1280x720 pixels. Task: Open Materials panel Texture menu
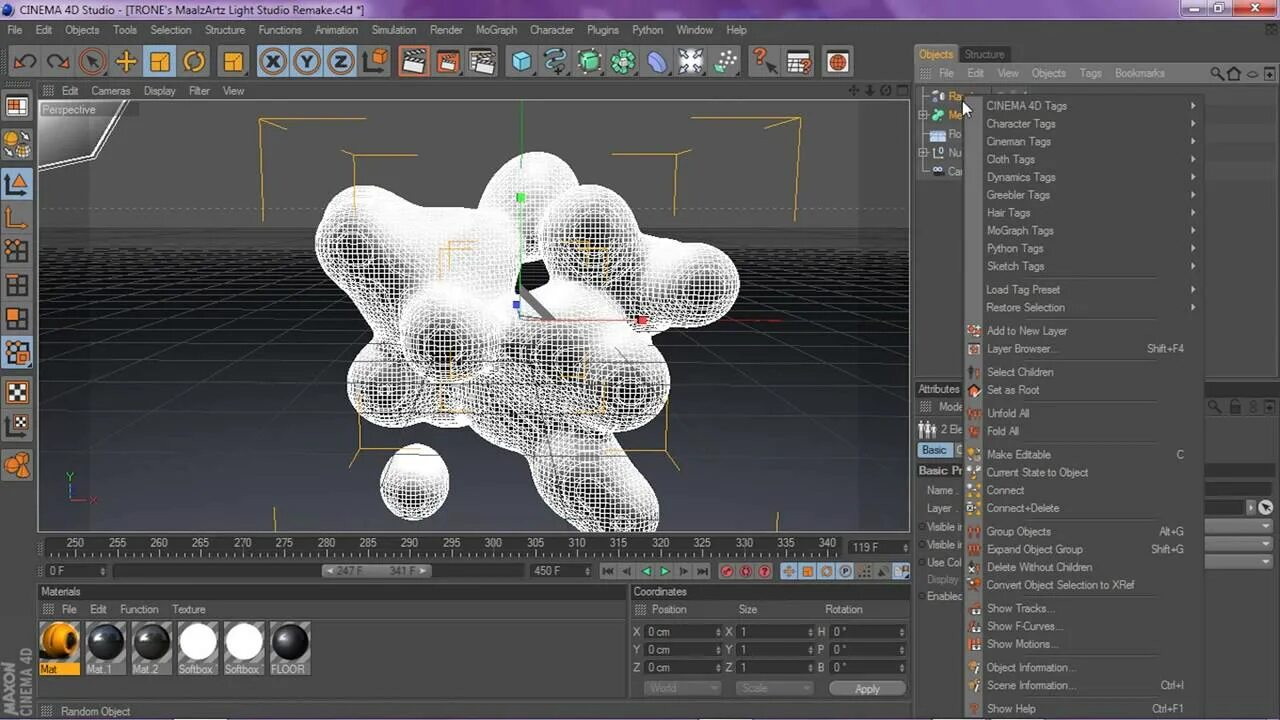click(188, 609)
